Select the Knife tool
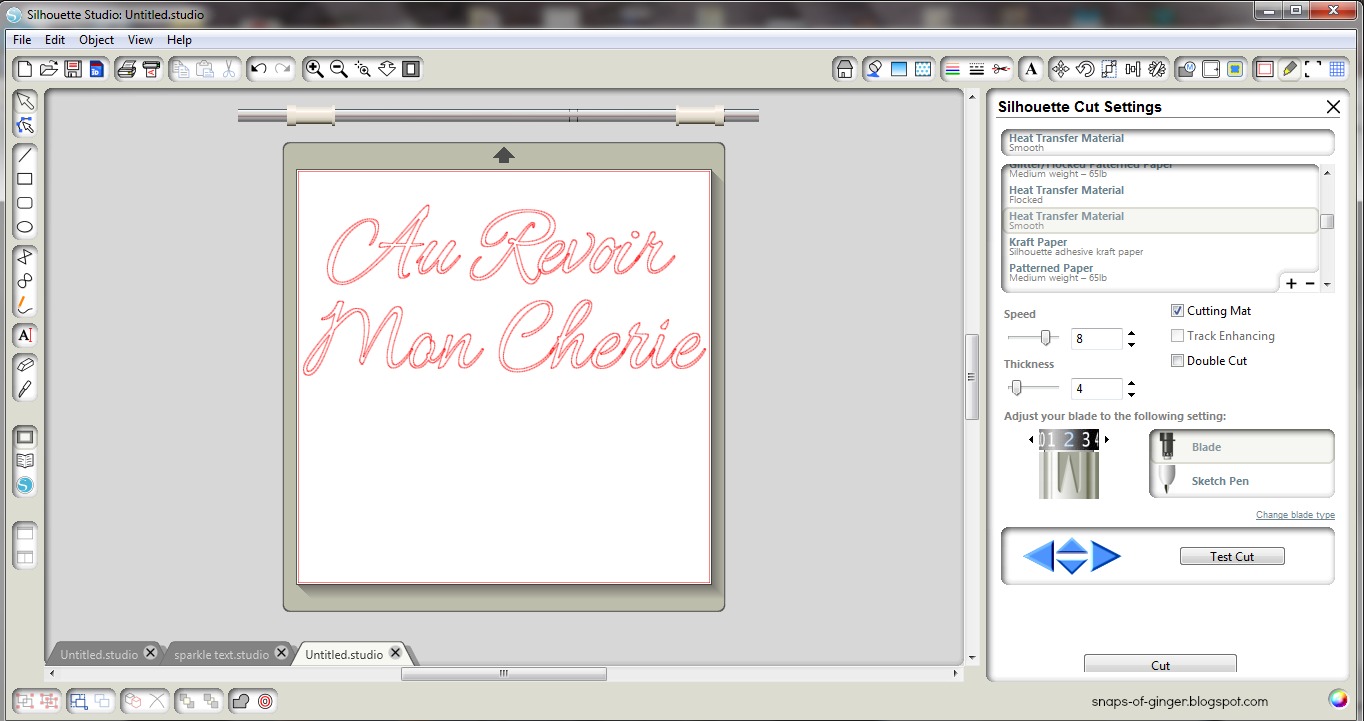 25,388
